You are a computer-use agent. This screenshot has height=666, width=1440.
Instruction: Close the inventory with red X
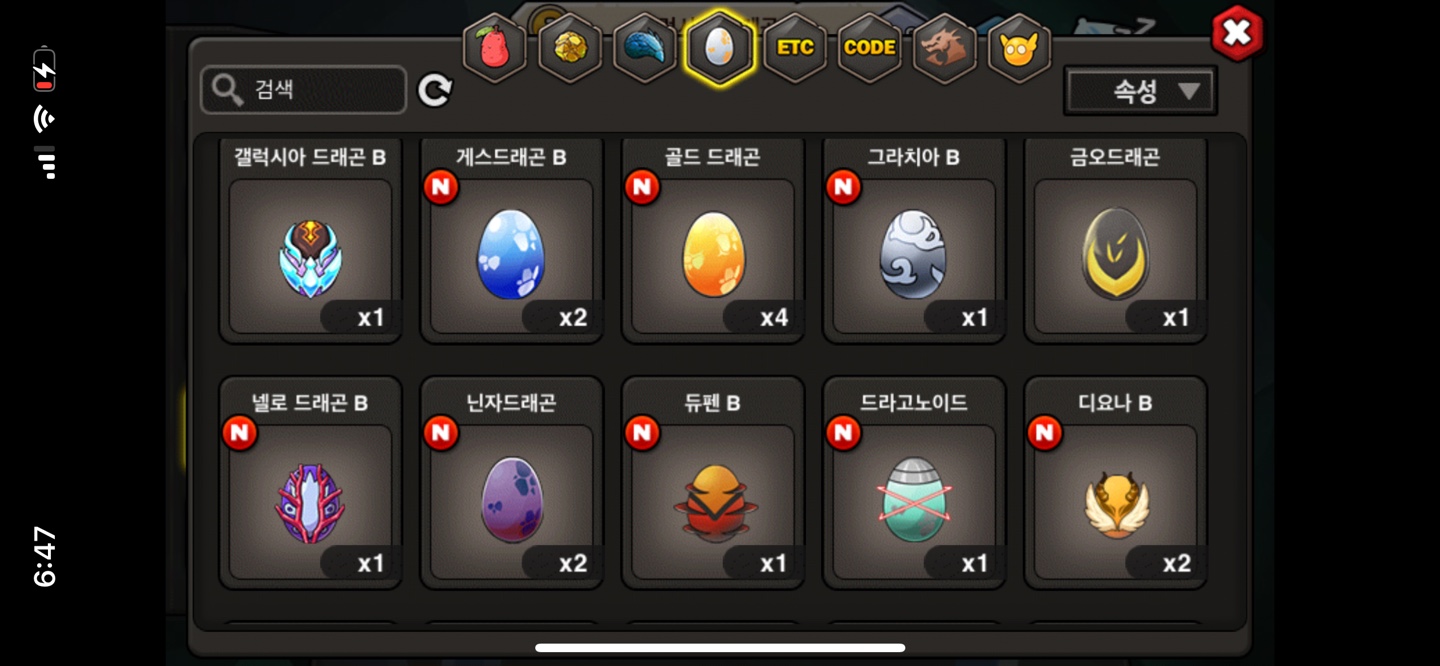[x=1237, y=33]
